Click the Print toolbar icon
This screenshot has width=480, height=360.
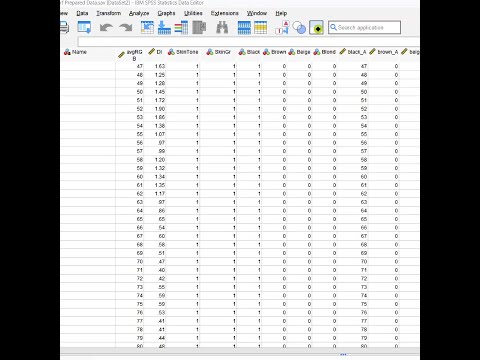pyautogui.click(x=65, y=28)
